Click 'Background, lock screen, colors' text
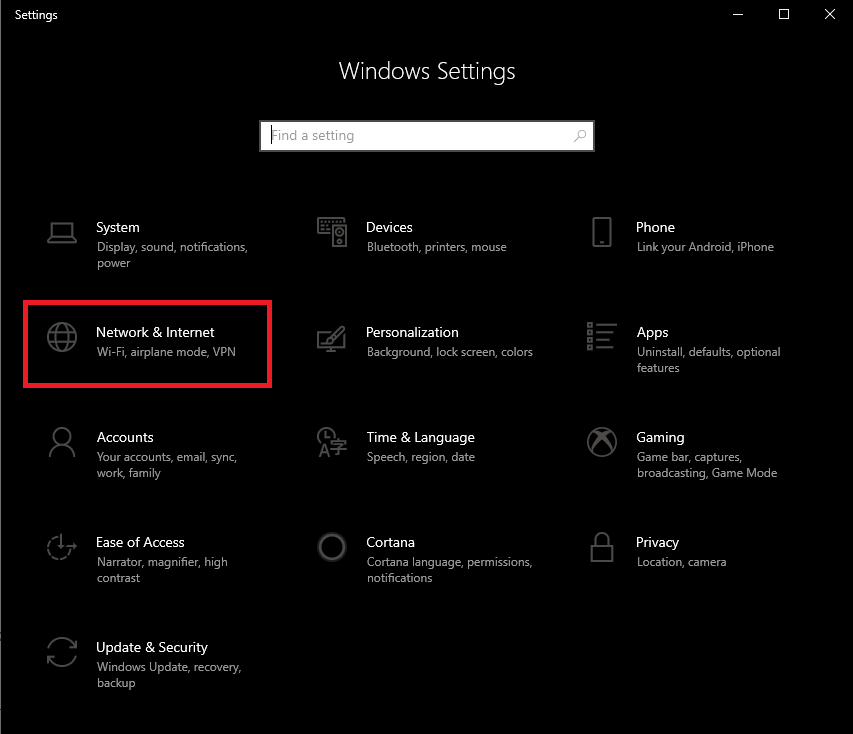Image resolution: width=853 pixels, height=734 pixels. 449,352
